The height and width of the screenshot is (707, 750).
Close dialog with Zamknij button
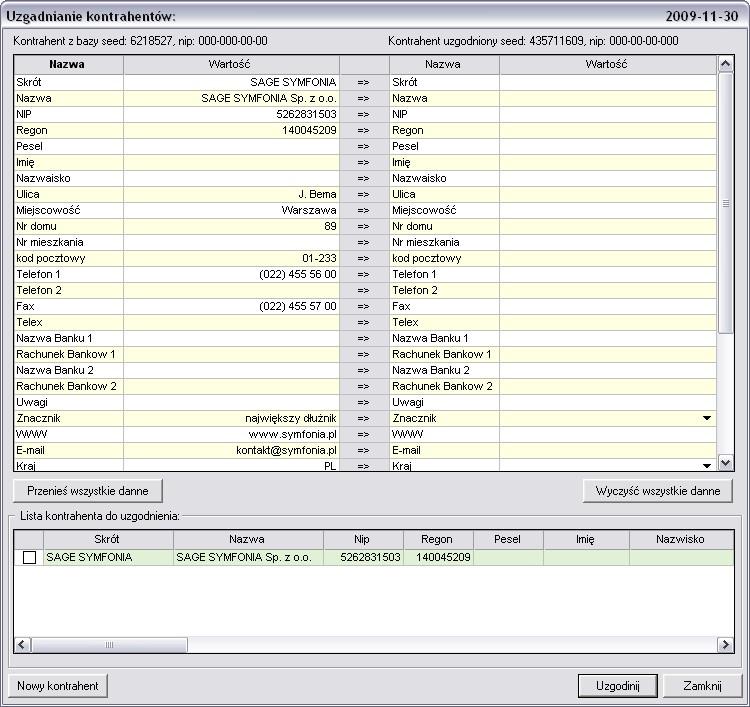[x=702, y=686]
